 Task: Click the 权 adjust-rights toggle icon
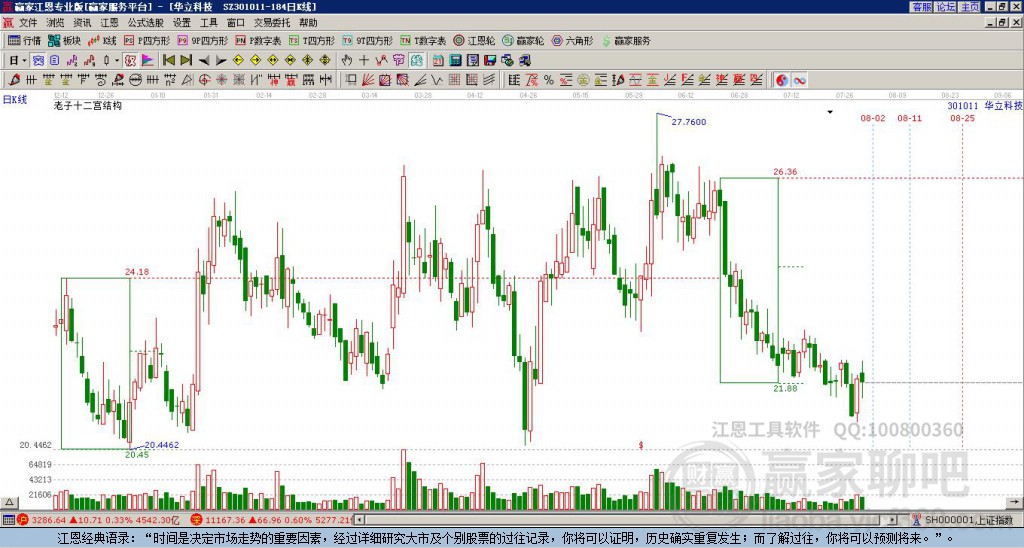click(x=130, y=61)
